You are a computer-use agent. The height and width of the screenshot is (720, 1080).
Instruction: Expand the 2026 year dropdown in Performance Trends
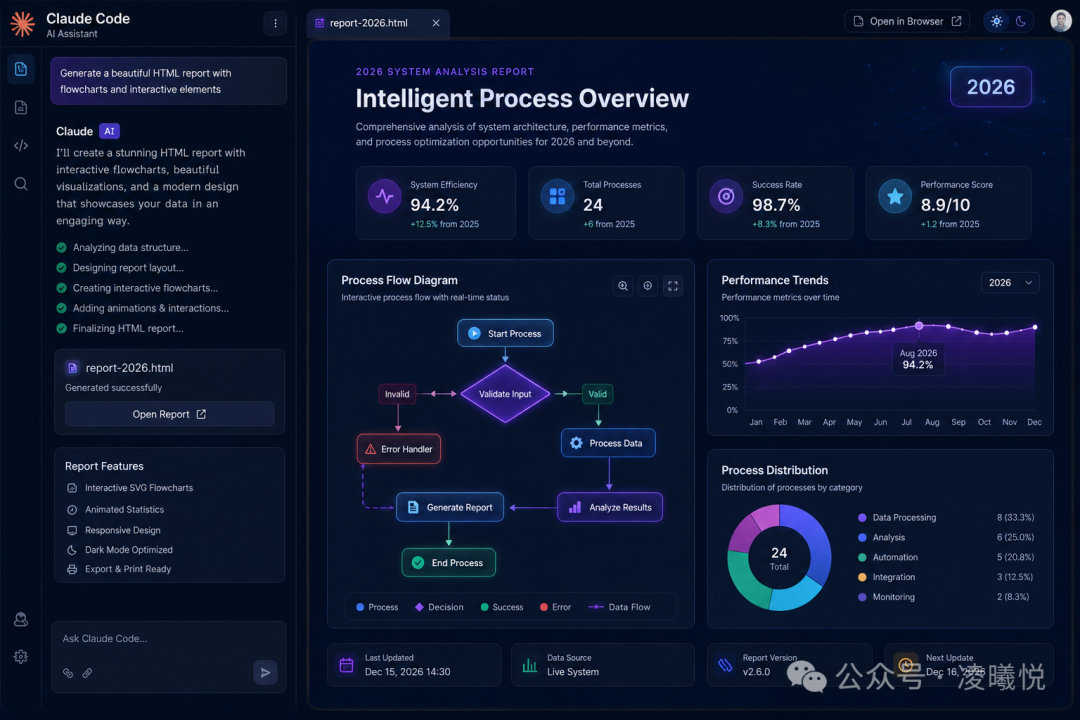pyautogui.click(x=1010, y=282)
